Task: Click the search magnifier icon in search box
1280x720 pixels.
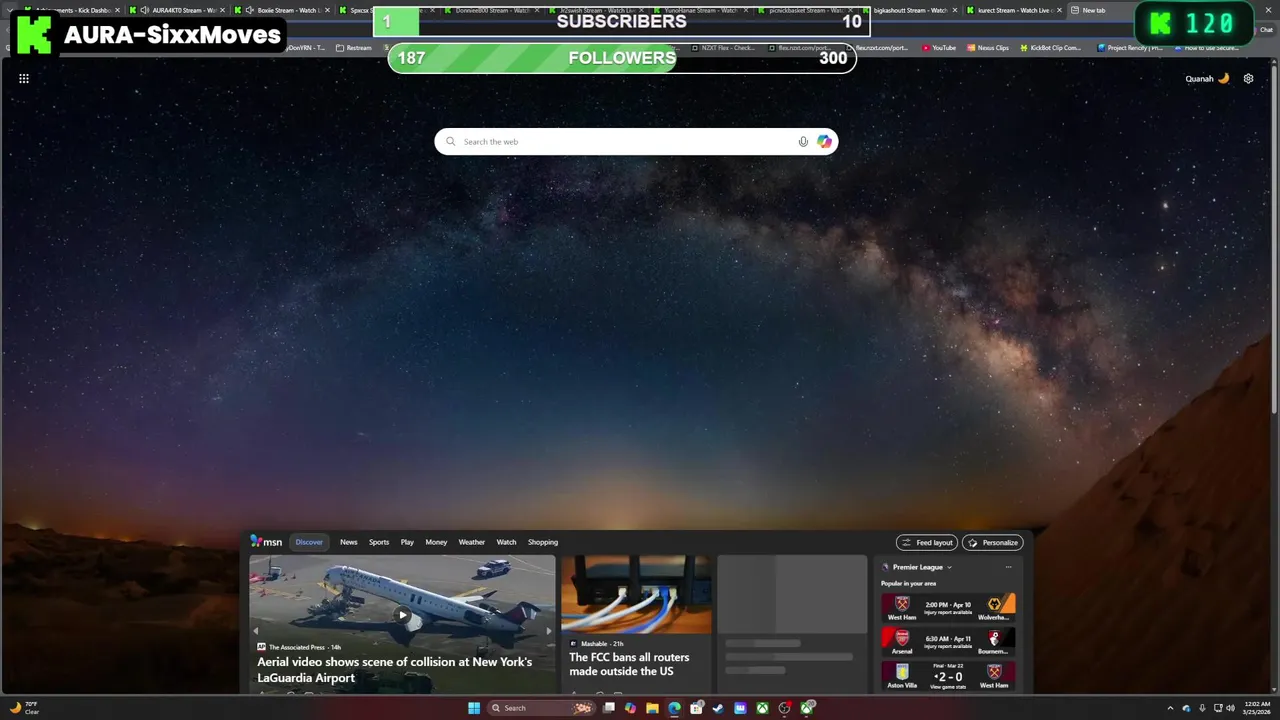Action: (451, 142)
